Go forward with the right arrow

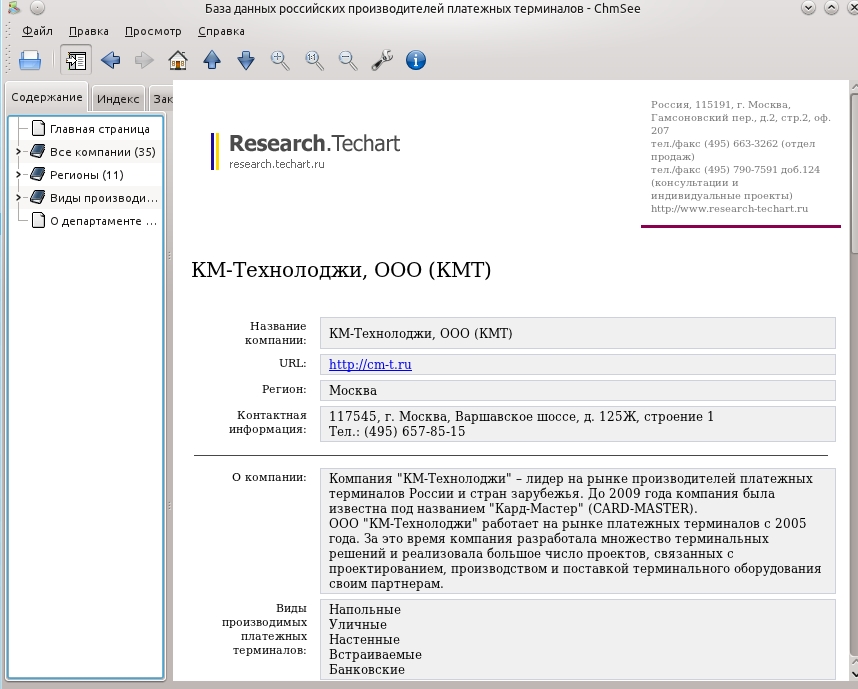coord(144,60)
